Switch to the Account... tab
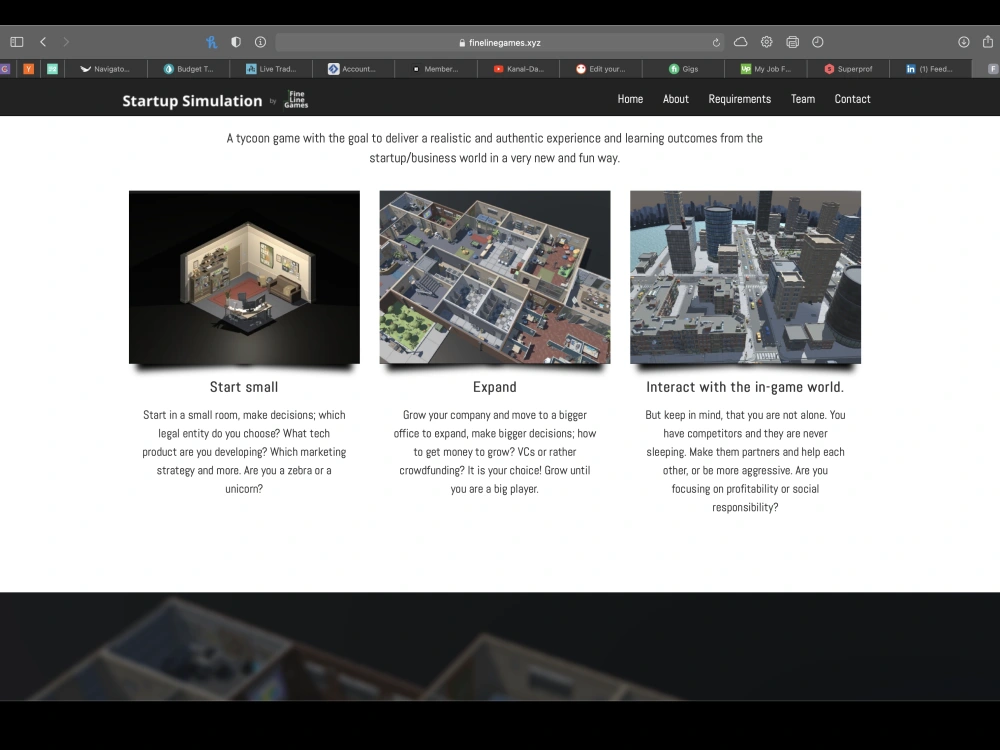The image size is (1000, 750). [353, 69]
